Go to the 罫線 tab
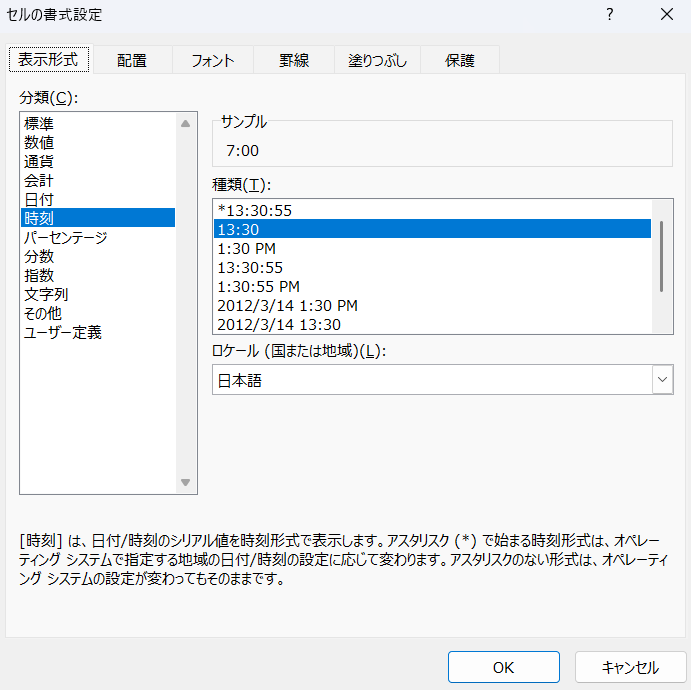 pyautogui.click(x=294, y=60)
